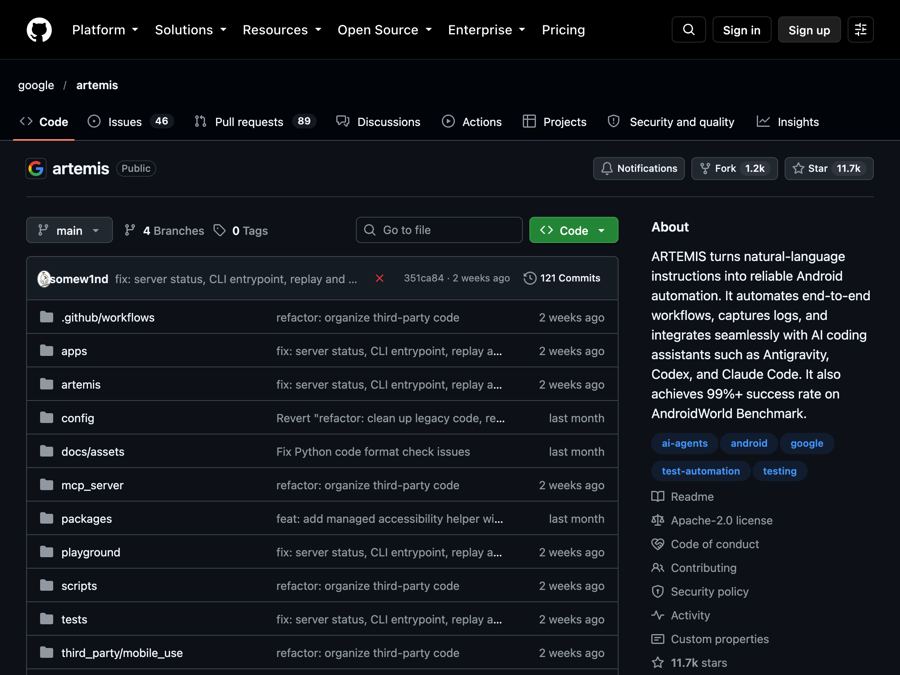The image size is (900, 675).
Task: Click the Go to file search field
Action: (x=439, y=230)
